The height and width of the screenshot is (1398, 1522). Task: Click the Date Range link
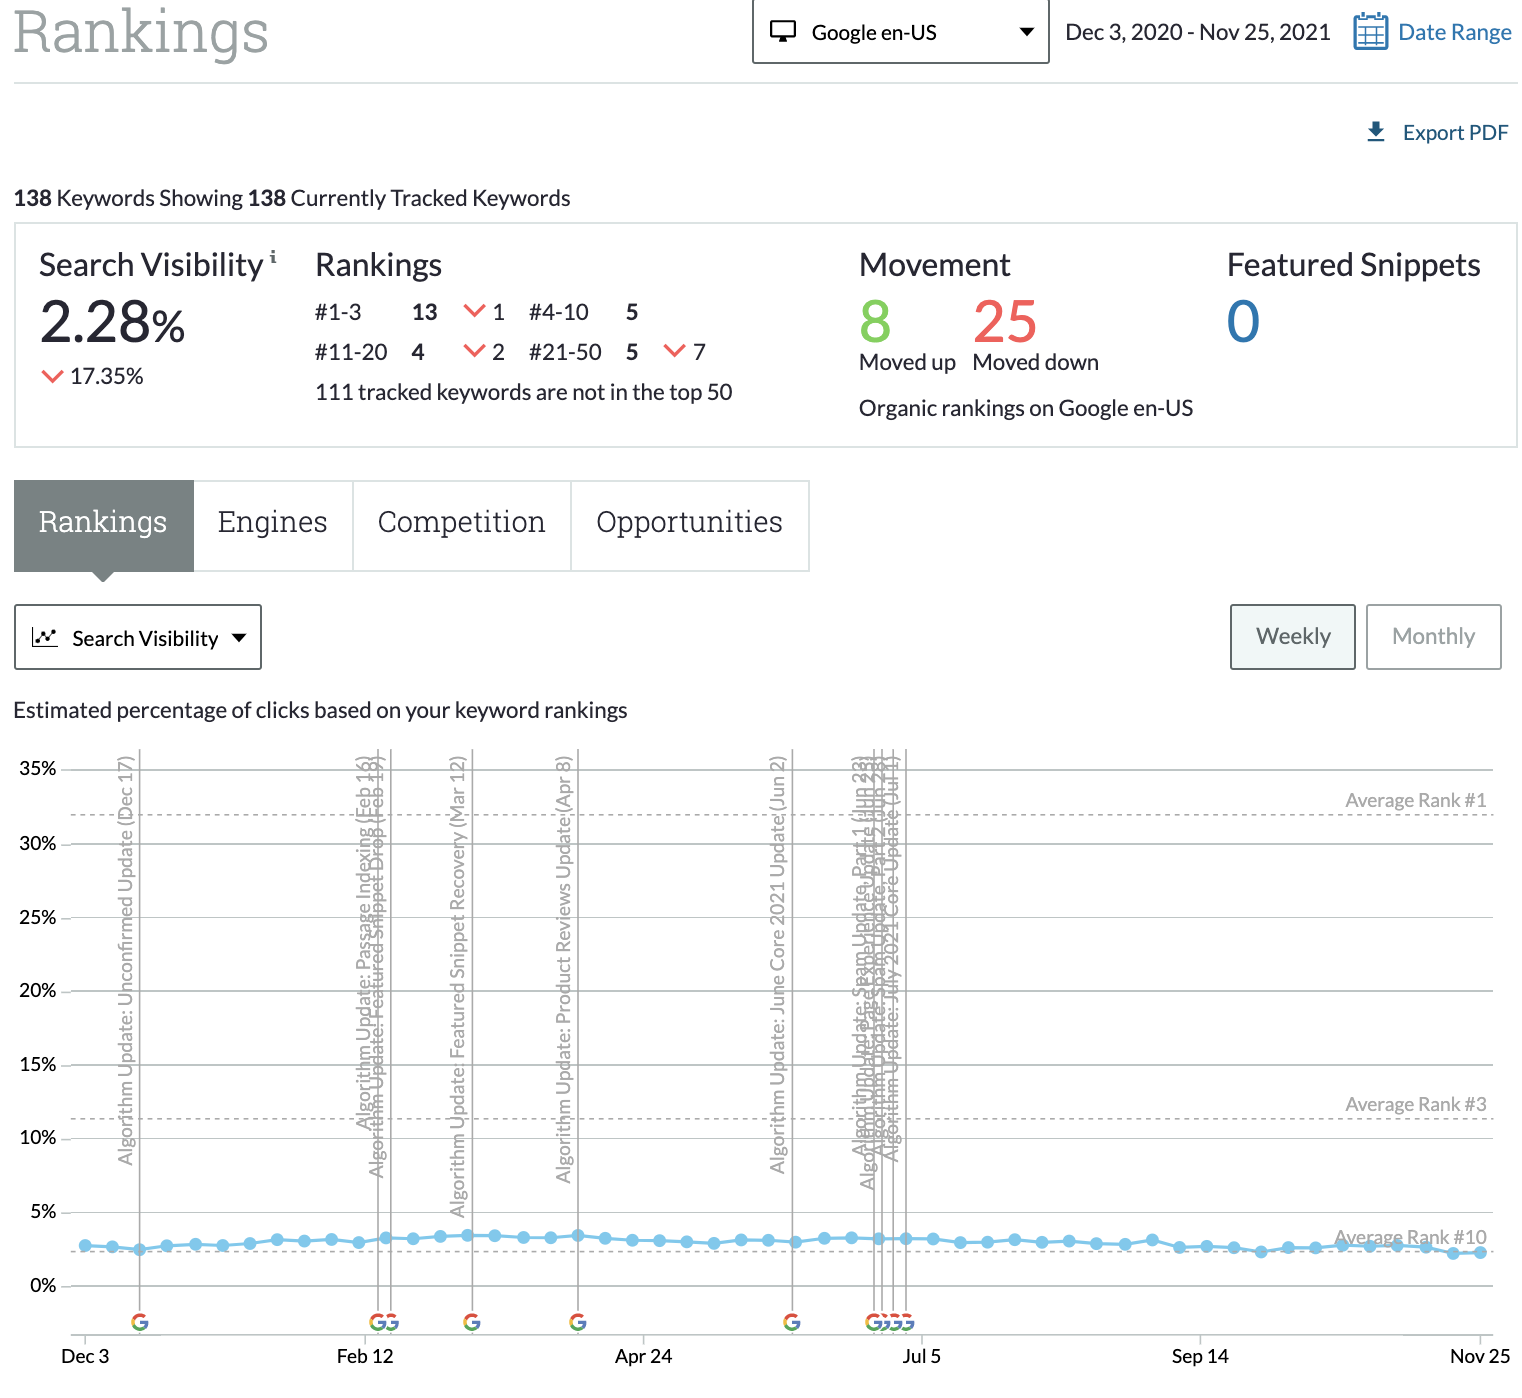1454,32
